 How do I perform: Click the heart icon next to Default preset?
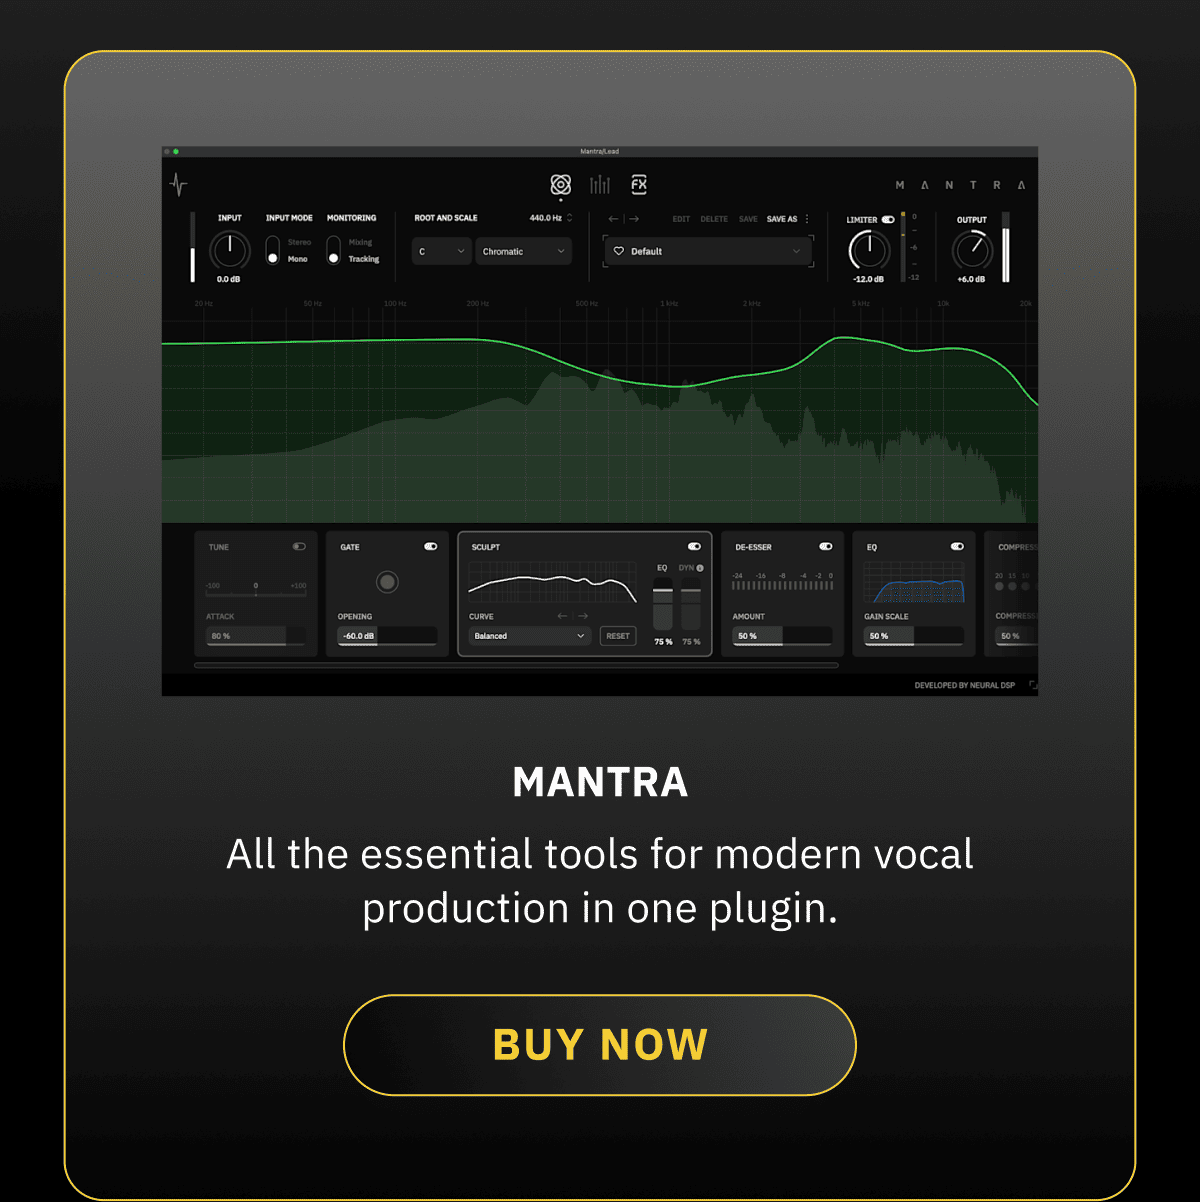[620, 251]
